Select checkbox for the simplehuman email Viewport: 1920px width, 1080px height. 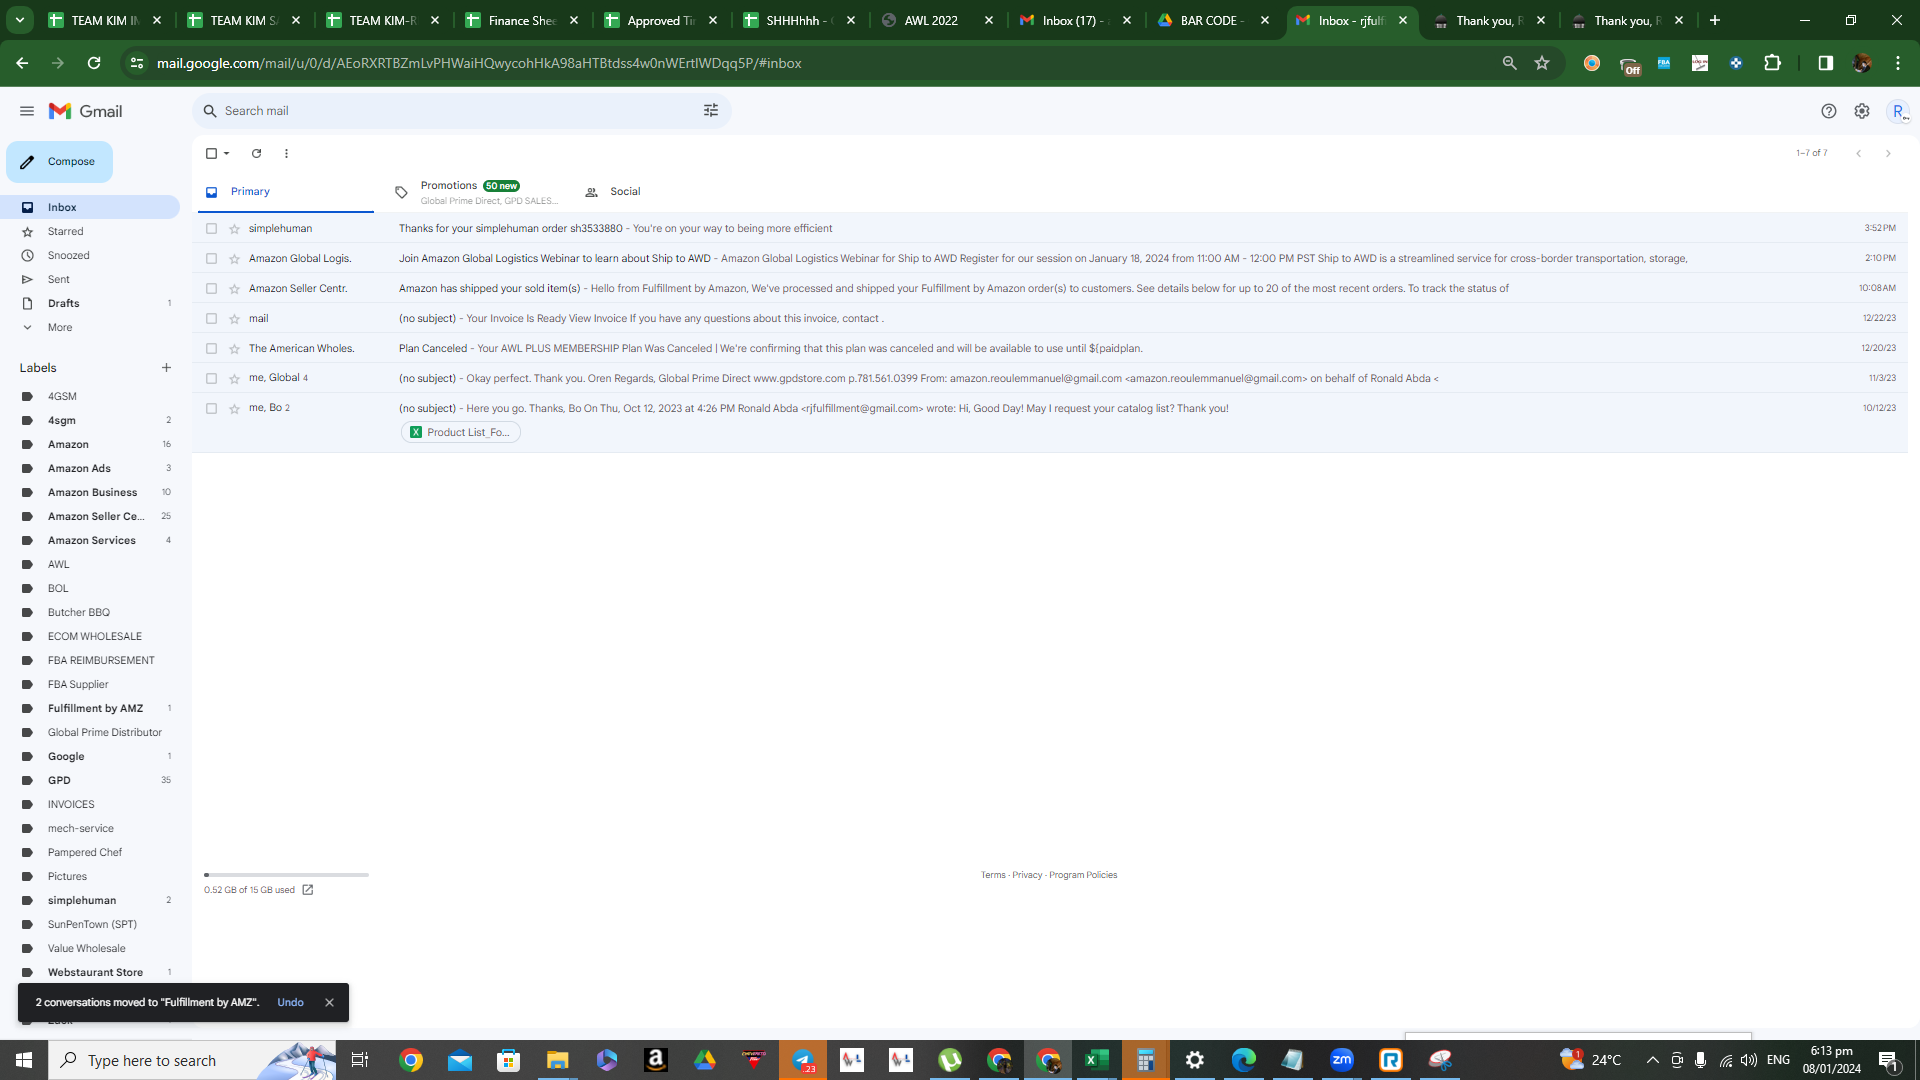click(211, 229)
